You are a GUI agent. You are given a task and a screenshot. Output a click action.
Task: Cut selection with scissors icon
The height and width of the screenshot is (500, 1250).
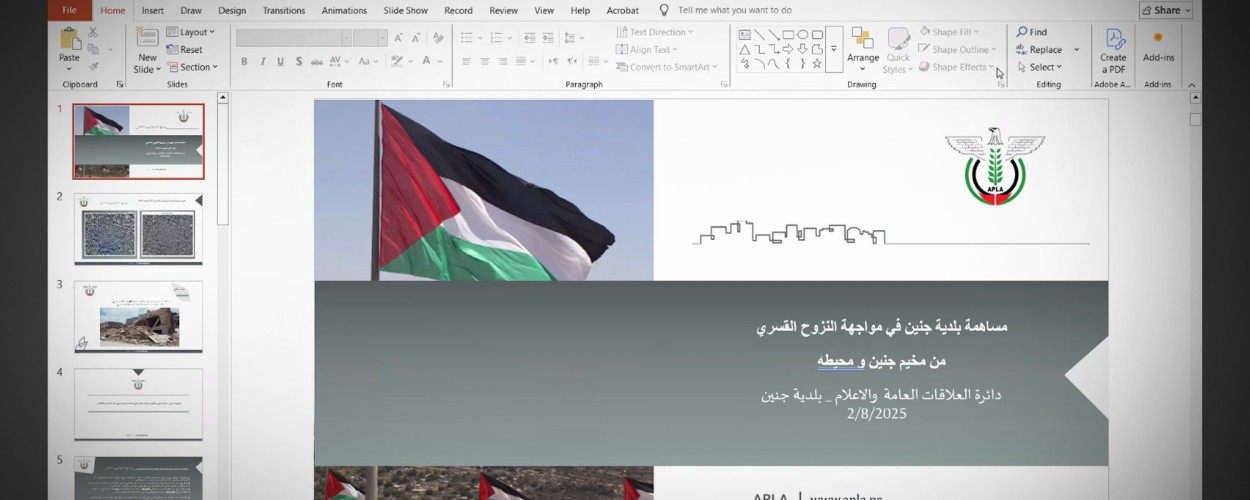93,32
